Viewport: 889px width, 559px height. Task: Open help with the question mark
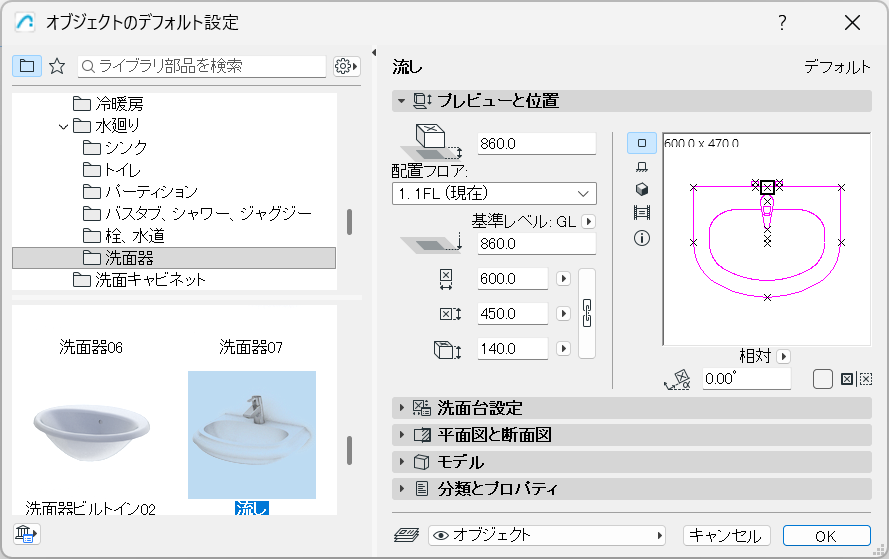(782, 23)
